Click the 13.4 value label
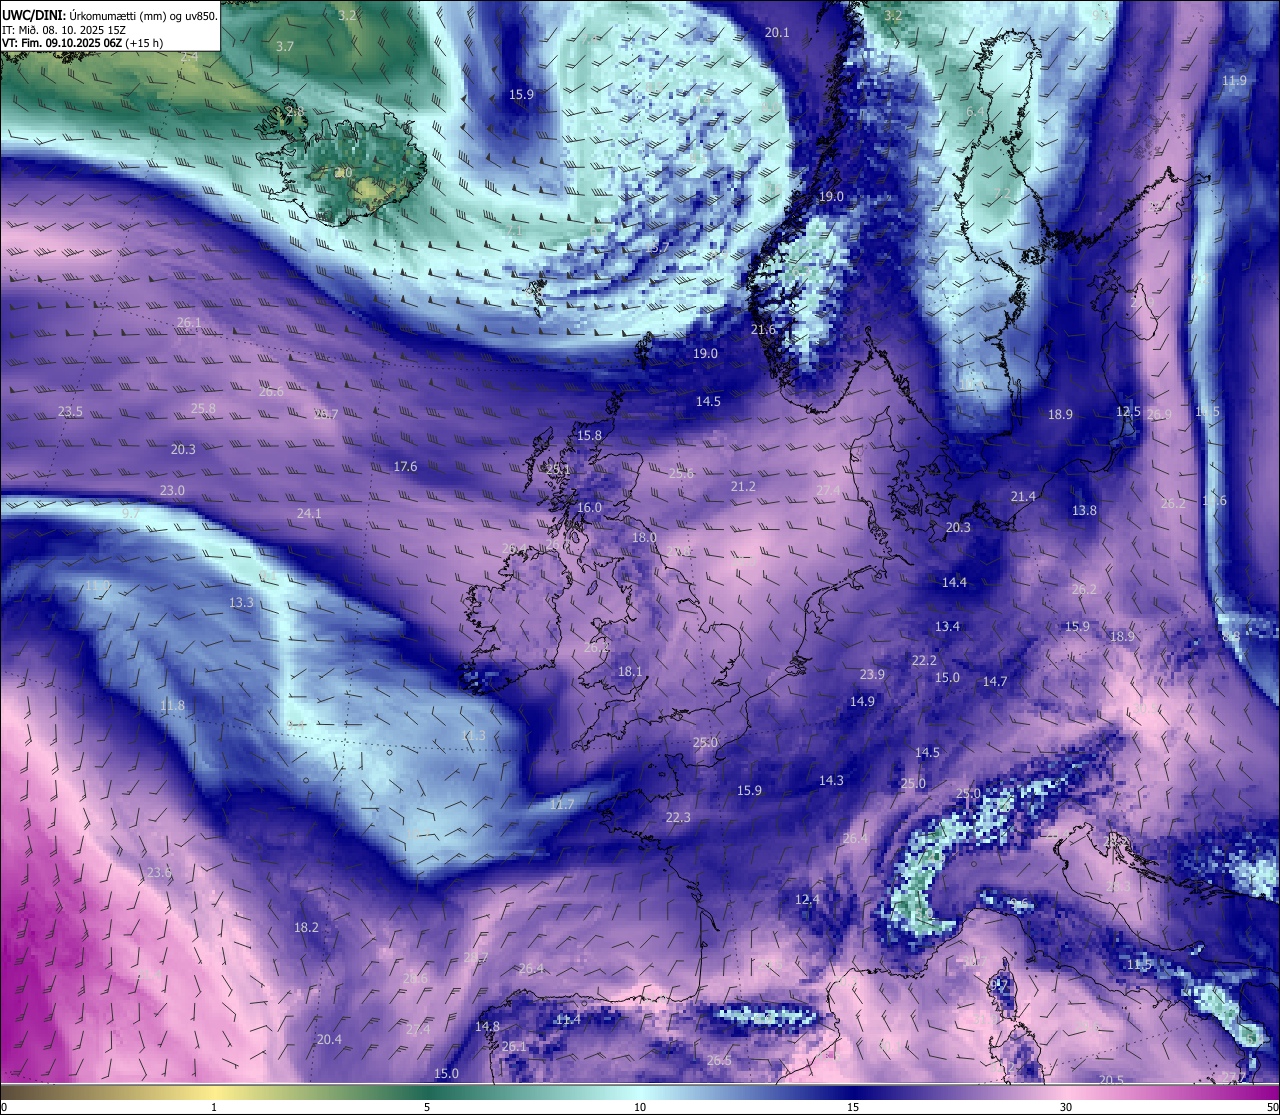Screen dimensions: 1280x1115 947,626
